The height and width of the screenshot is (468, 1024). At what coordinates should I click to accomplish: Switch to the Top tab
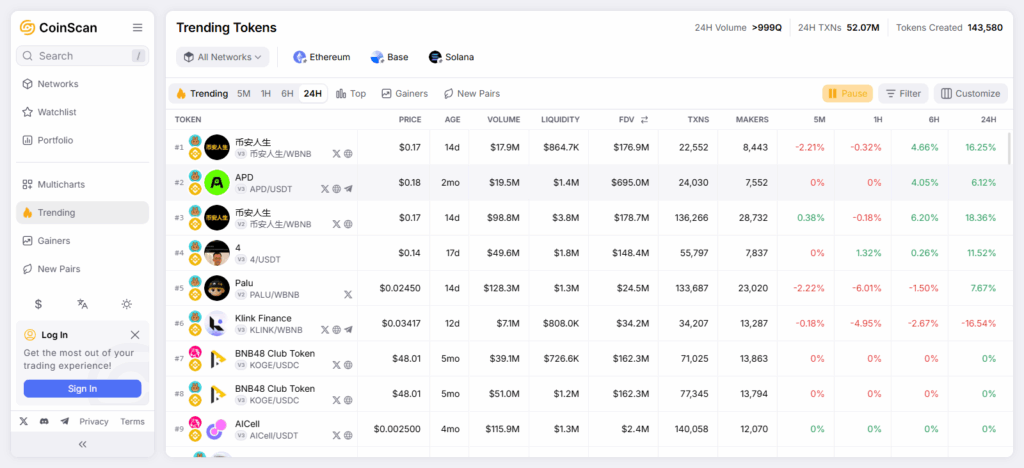coord(351,93)
